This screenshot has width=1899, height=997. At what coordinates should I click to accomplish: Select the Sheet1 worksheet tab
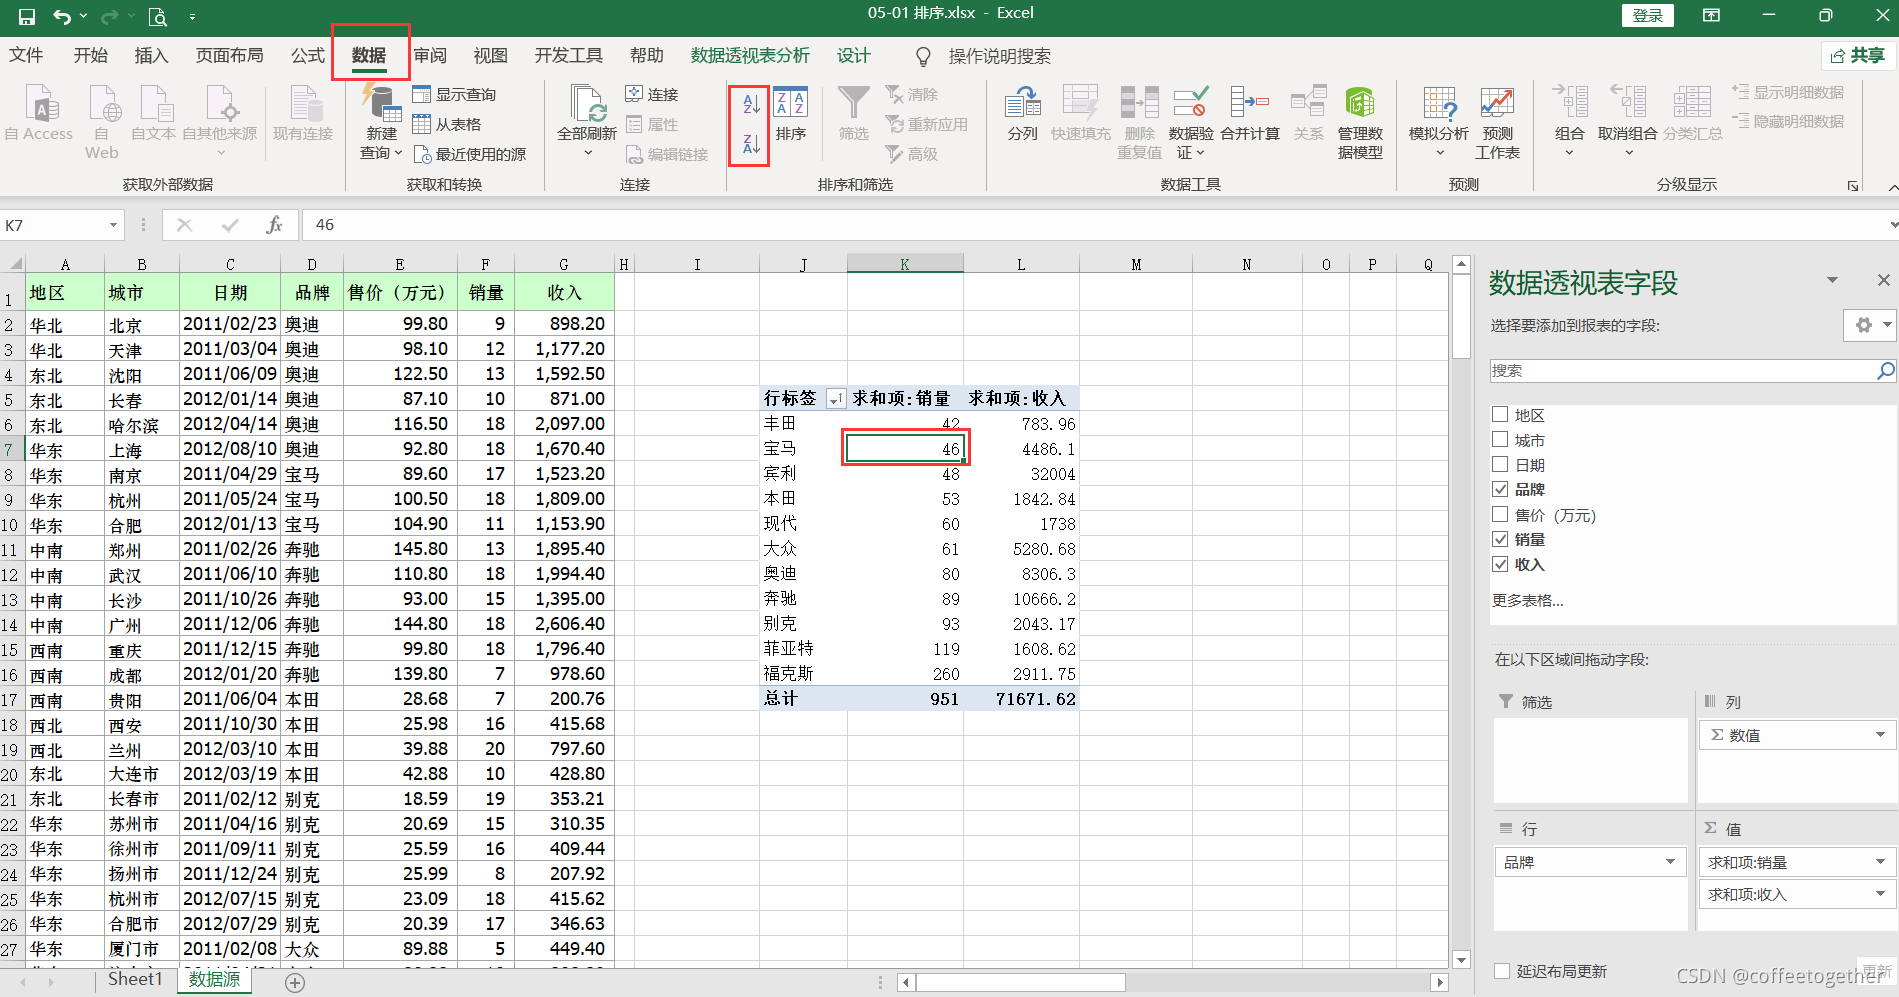coord(135,979)
